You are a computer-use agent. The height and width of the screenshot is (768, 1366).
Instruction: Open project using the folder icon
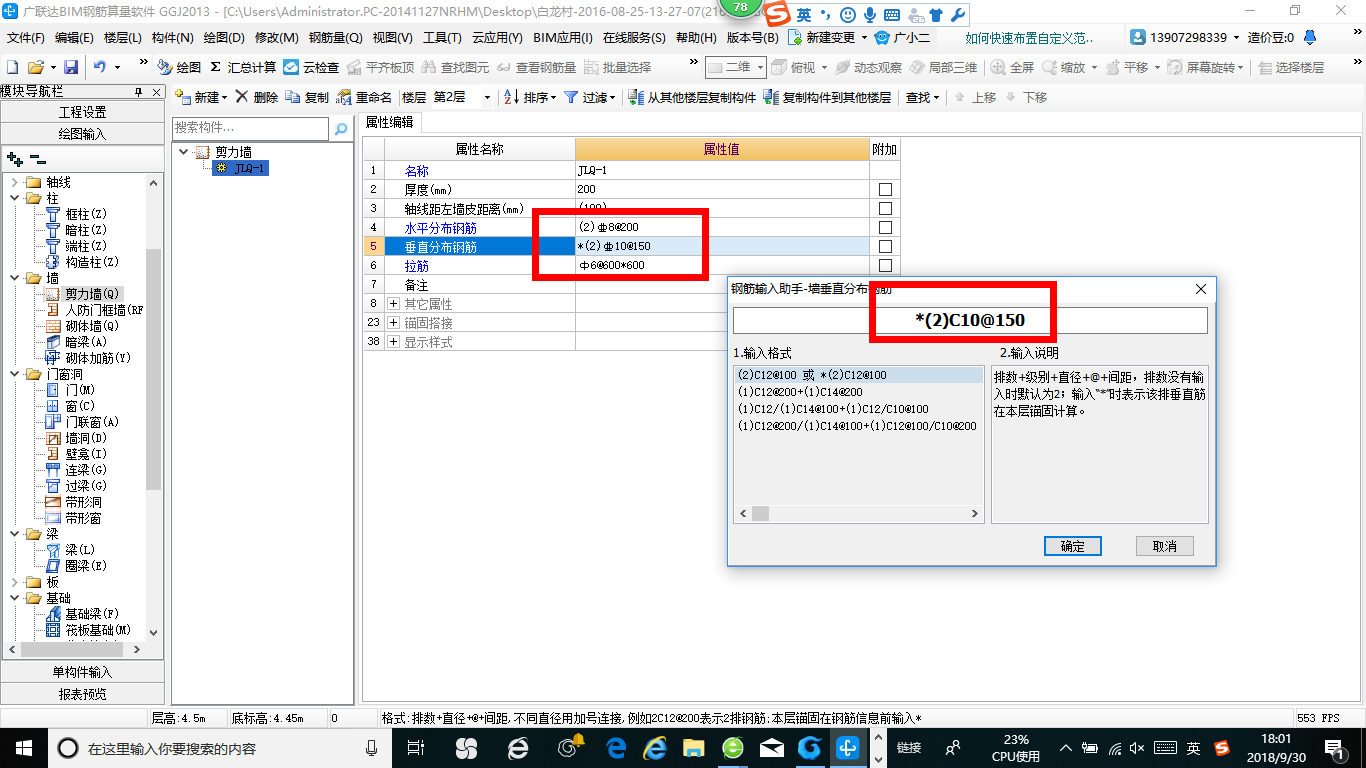click(35, 67)
